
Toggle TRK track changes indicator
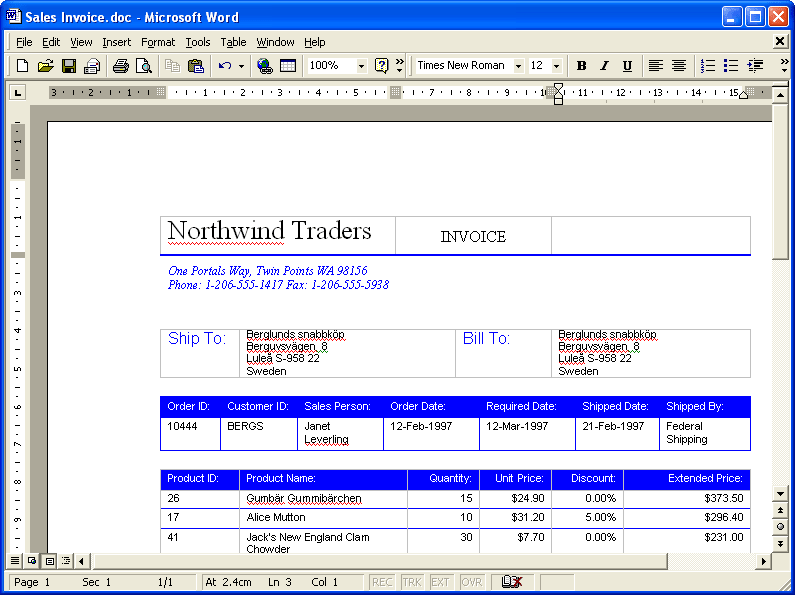click(x=412, y=582)
